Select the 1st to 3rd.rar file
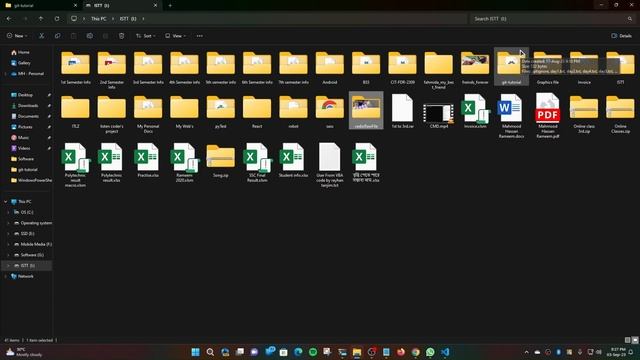The height and width of the screenshot is (360, 640). [x=402, y=111]
